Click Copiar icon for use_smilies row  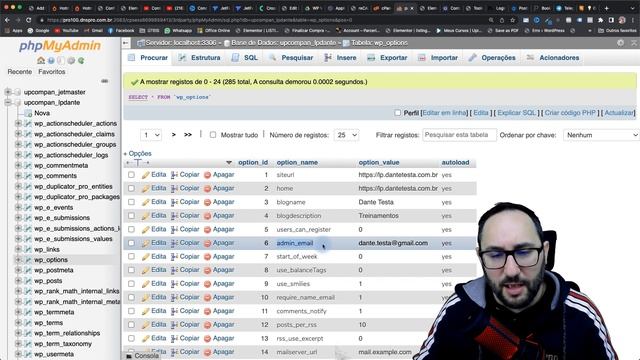point(174,284)
